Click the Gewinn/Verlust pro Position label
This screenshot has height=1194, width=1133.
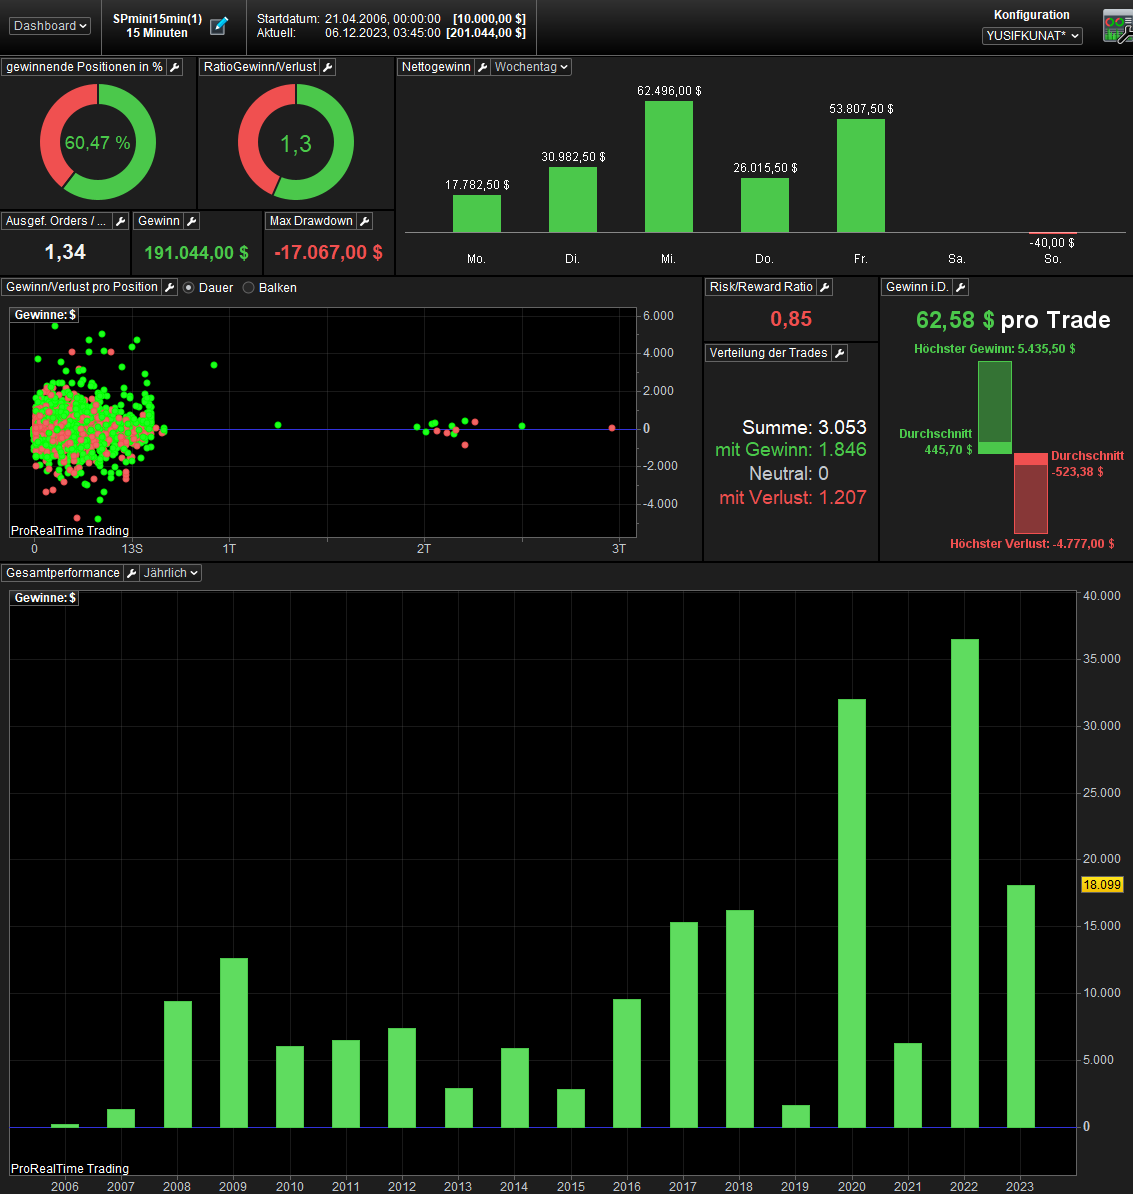[x=81, y=287]
